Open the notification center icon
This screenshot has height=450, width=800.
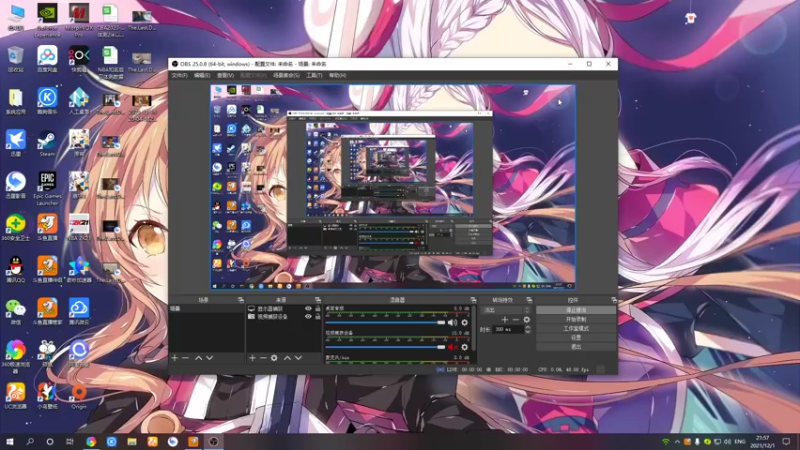pyautogui.click(x=786, y=441)
